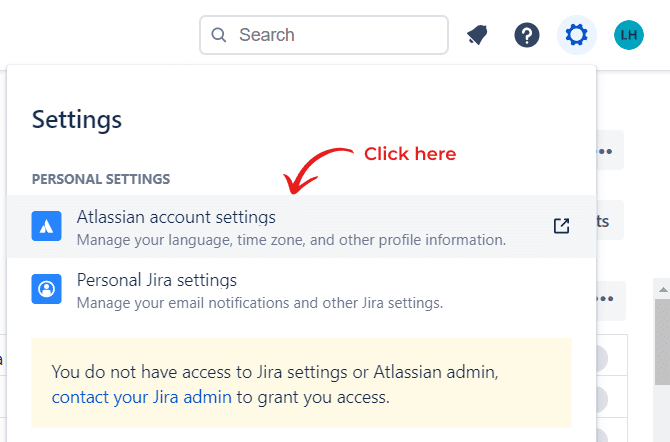Open the notifications bell
The width and height of the screenshot is (670, 442).
click(x=477, y=35)
